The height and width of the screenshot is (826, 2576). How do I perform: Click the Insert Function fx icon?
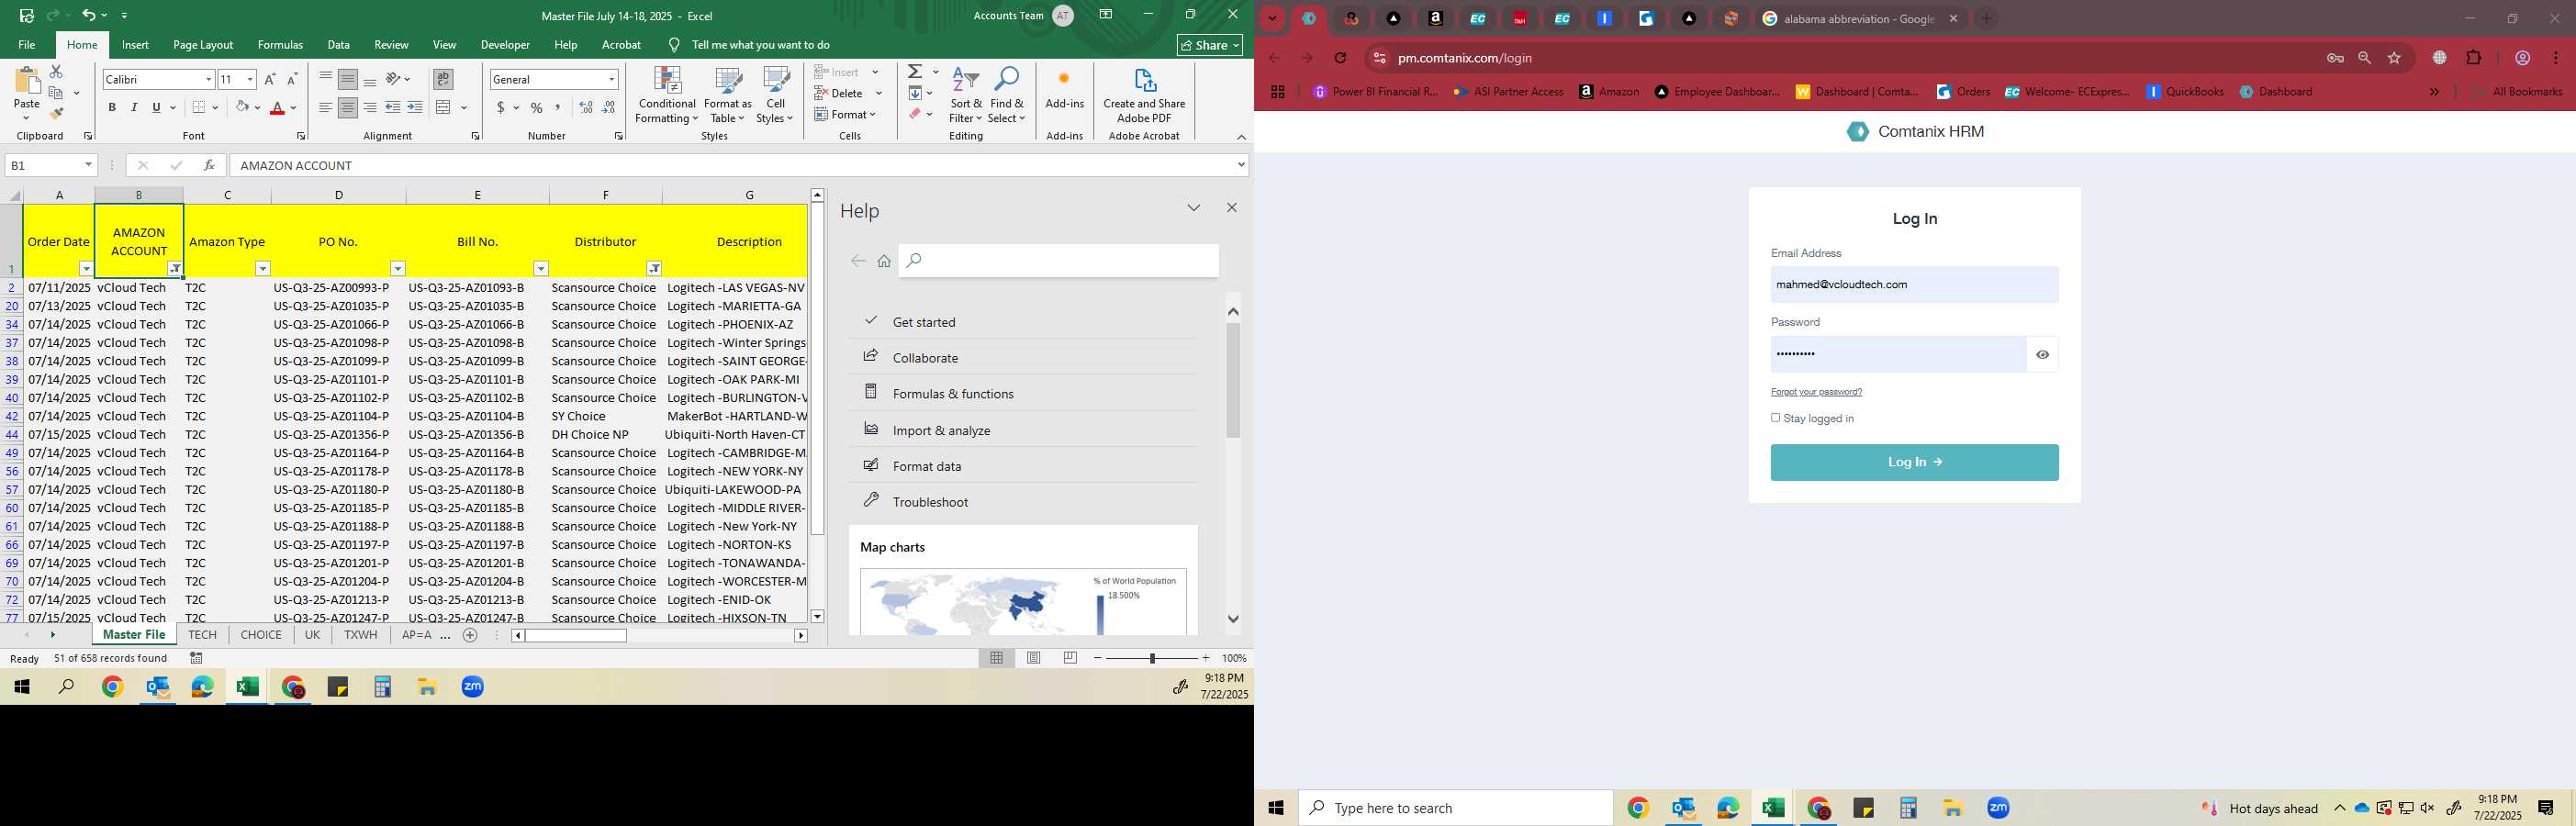(x=209, y=165)
